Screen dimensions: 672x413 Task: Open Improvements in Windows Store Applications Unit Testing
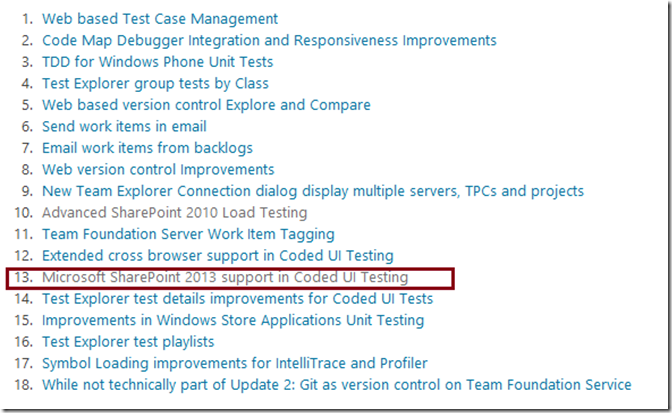click(233, 320)
